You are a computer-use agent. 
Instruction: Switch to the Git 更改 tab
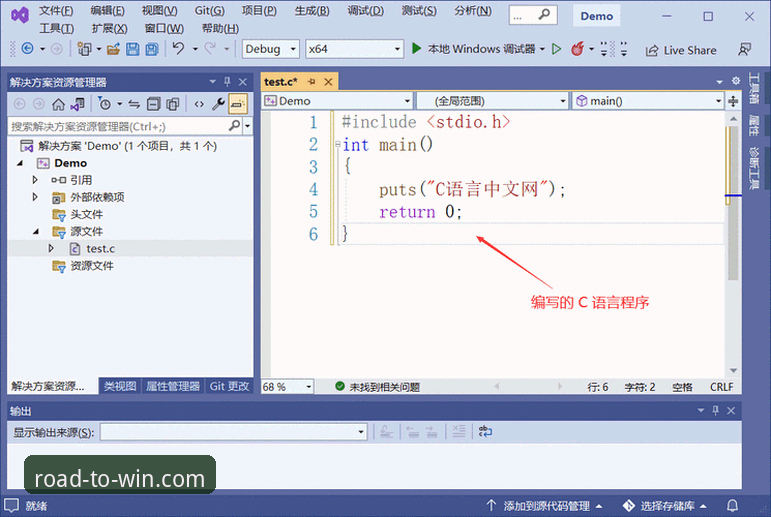229,386
